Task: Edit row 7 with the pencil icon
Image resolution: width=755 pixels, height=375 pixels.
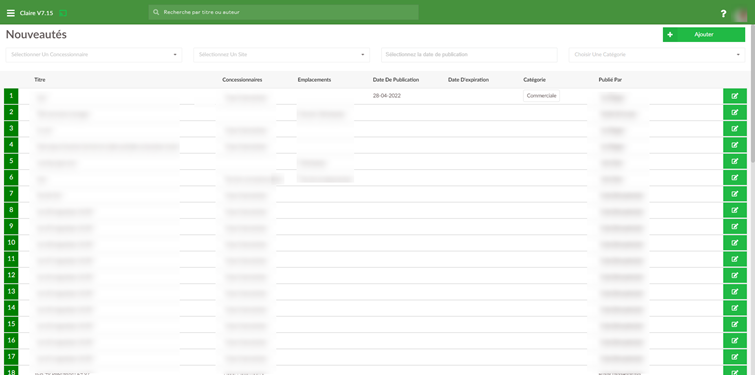Action: point(735,194)
